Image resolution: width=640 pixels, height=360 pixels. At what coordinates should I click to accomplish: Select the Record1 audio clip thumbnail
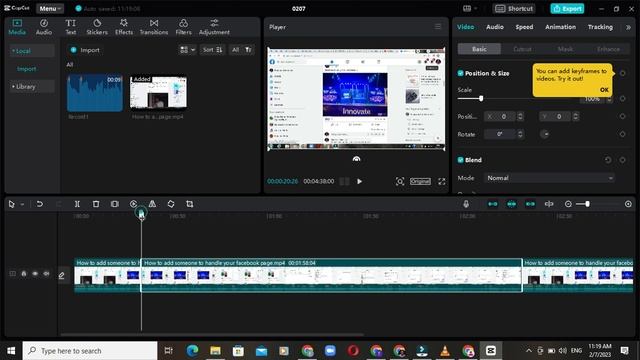[x=95, y=93]
